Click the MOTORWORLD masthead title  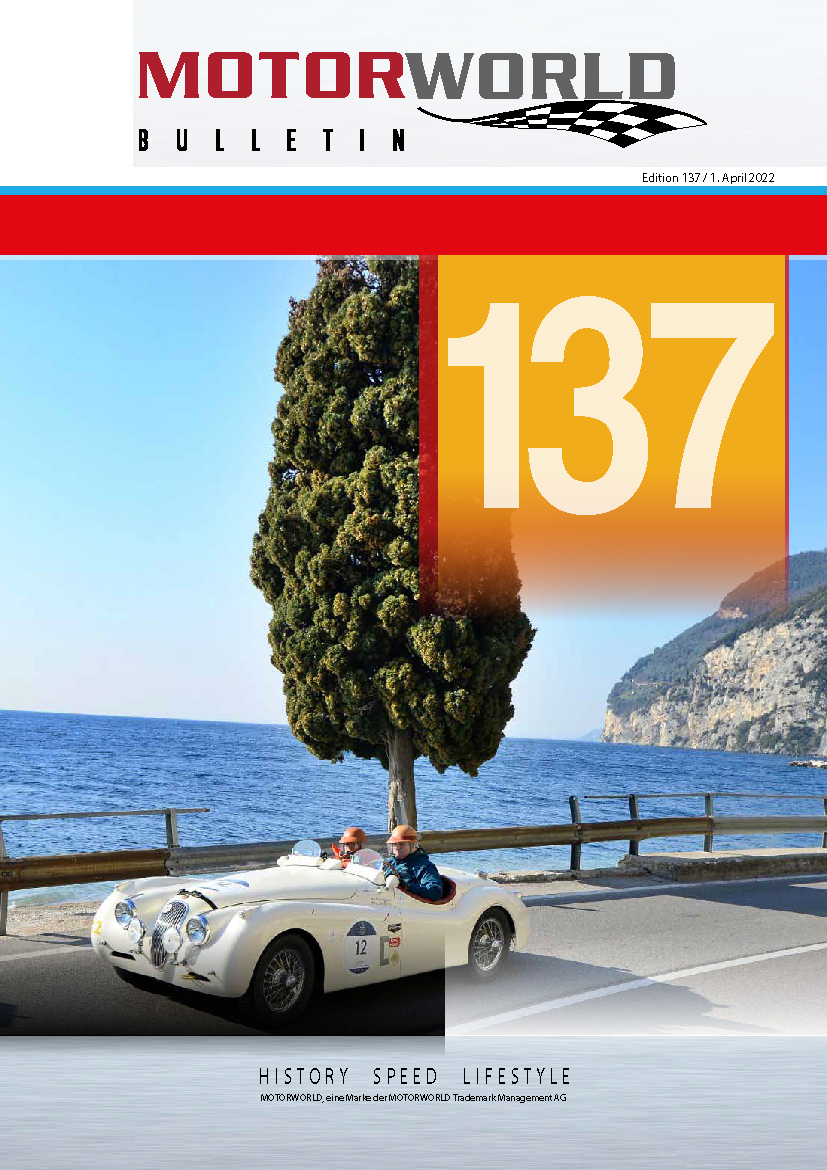tap(407, 75)
